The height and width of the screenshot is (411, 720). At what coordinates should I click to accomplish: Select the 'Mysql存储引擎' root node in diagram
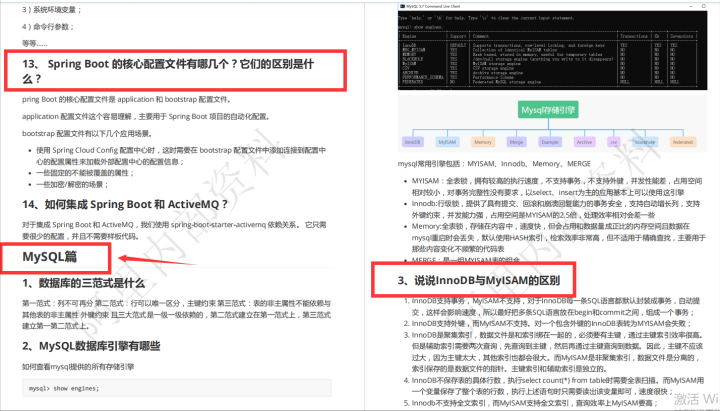coord(548,110)
